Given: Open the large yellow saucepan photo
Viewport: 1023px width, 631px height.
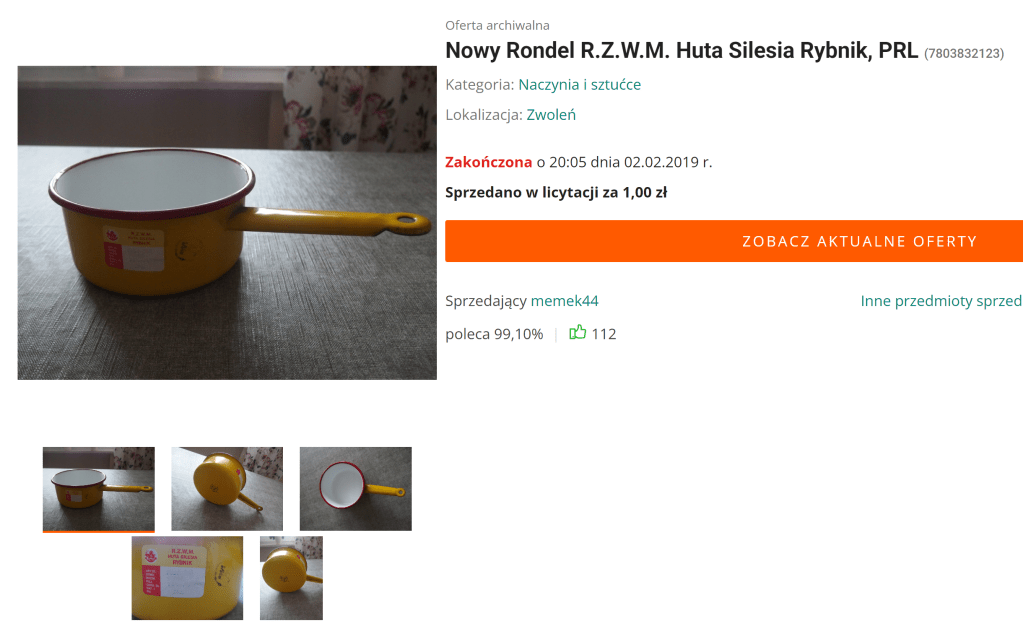Looking at the screenshot, I should coord(227,223).
